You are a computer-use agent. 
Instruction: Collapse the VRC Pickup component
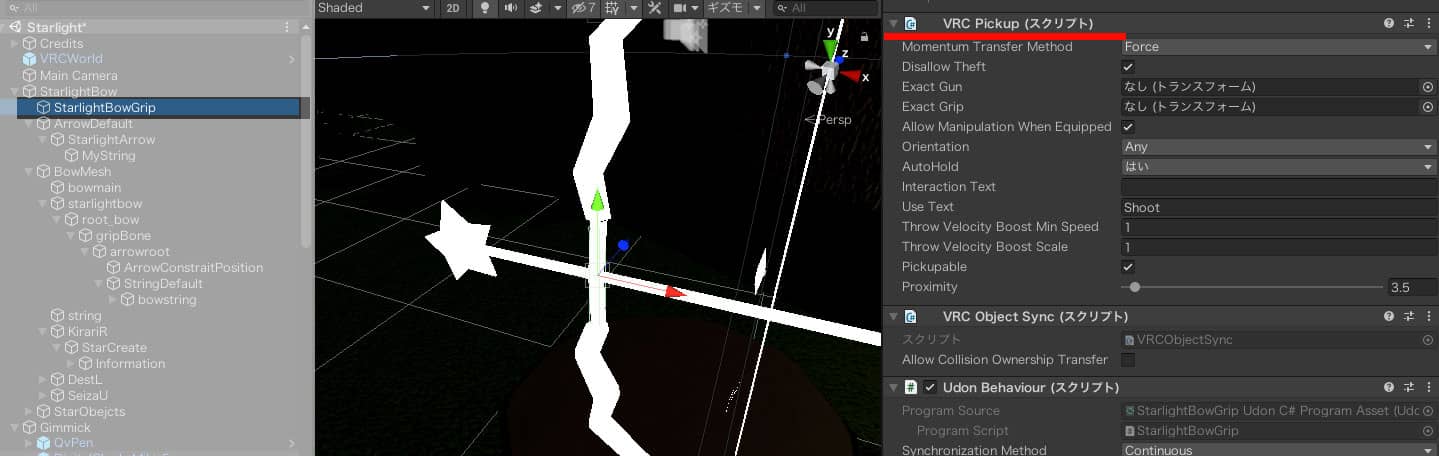(x=892, y=23)
